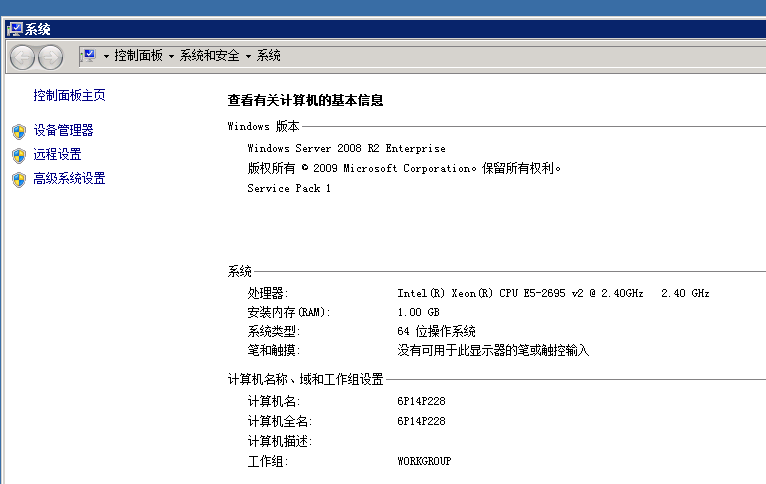Click section header 计算机名称、域和工作组设置

[305, 379]
